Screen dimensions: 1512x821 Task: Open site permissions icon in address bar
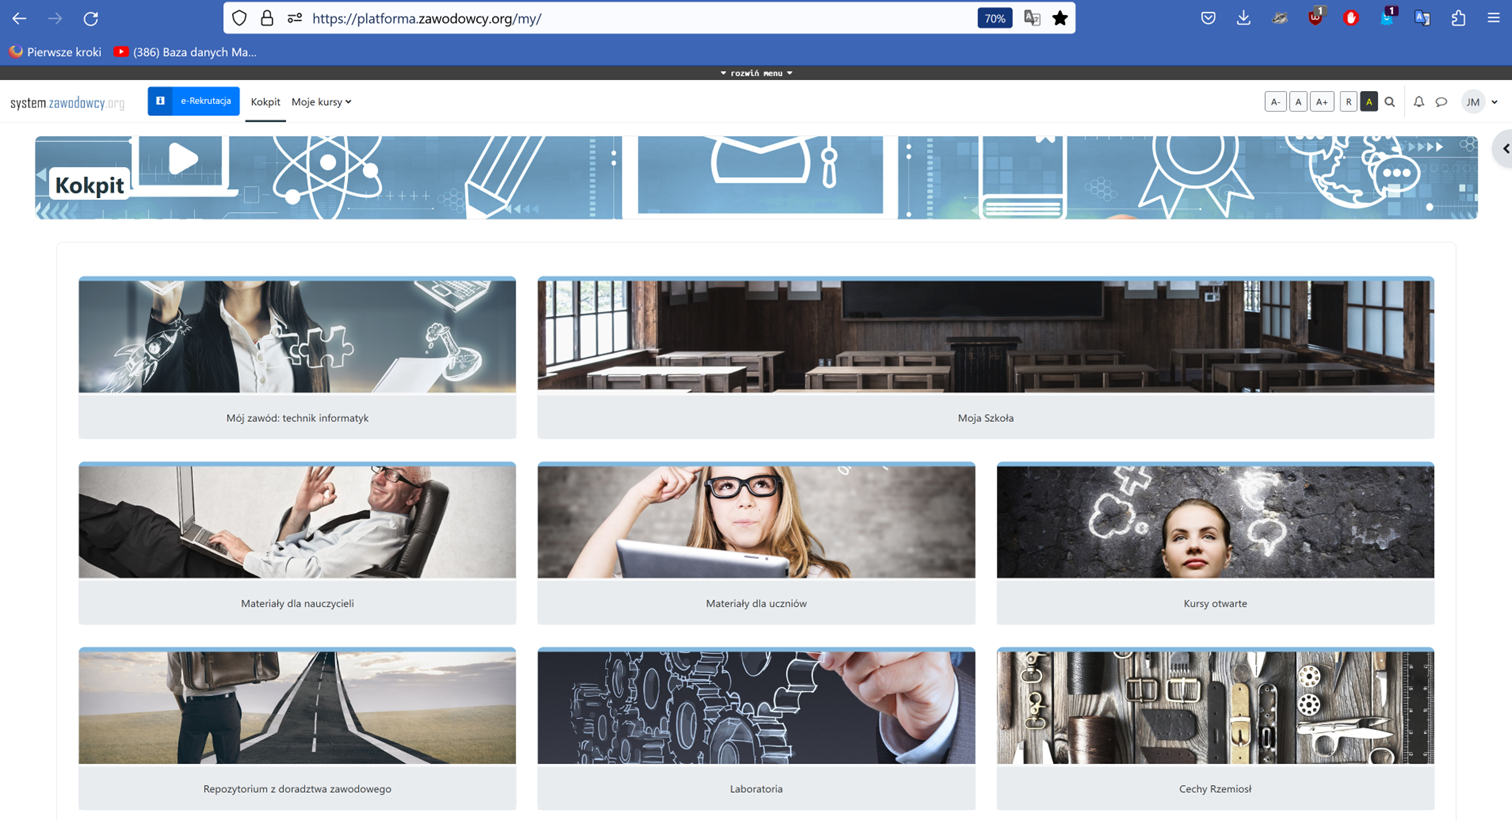(x=294, y=18)
